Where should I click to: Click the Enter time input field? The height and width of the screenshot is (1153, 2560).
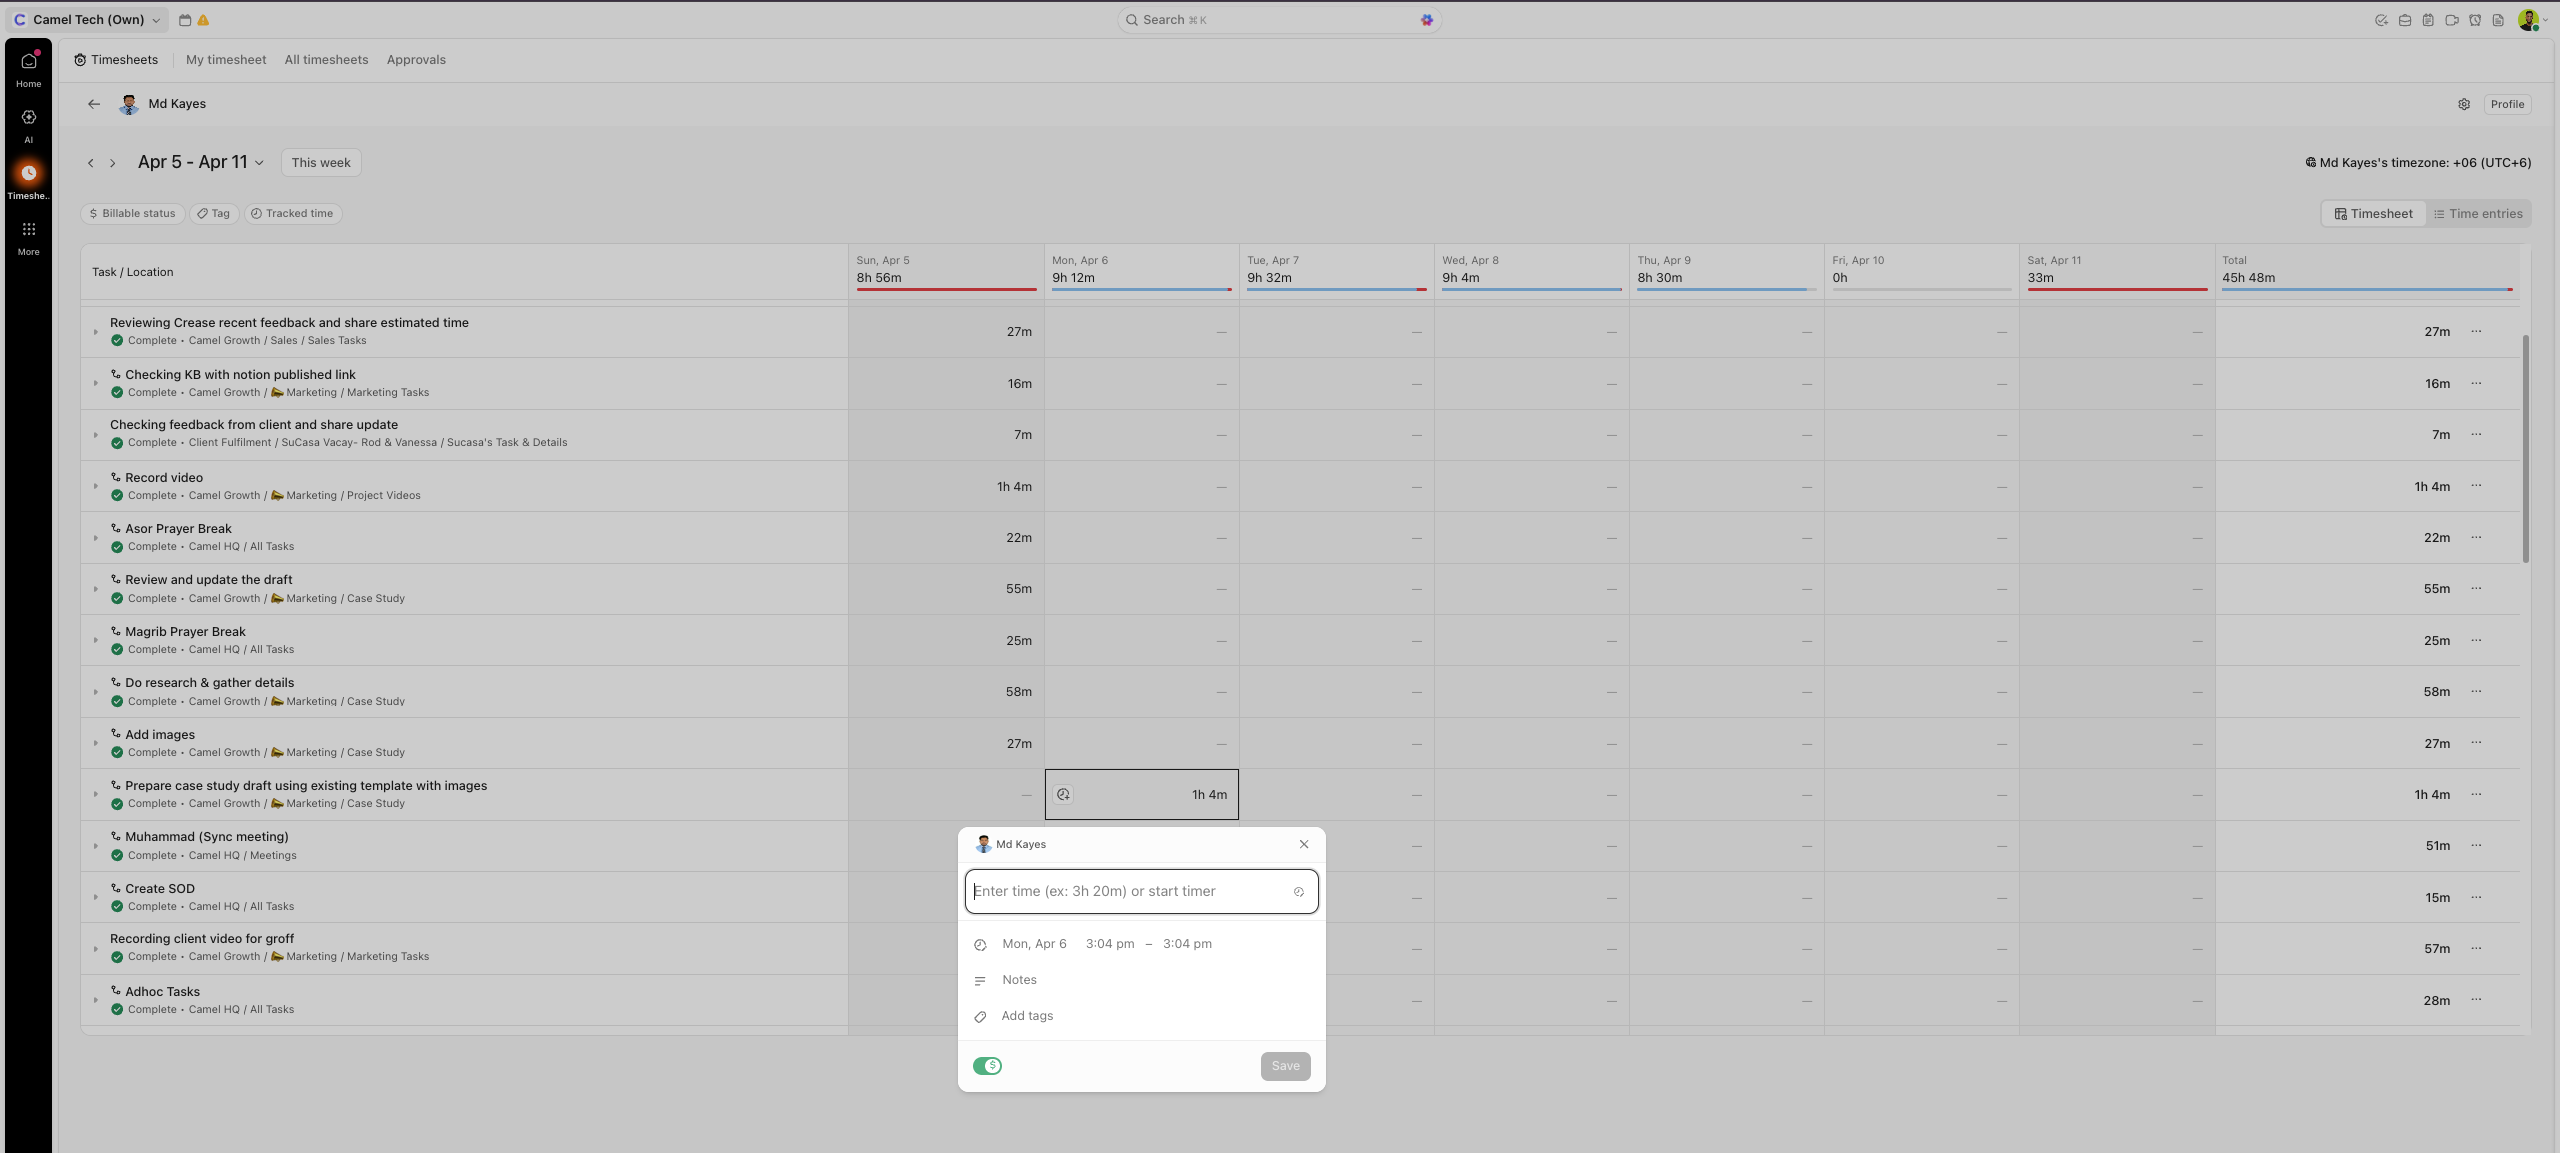(x=1130, y=892)
